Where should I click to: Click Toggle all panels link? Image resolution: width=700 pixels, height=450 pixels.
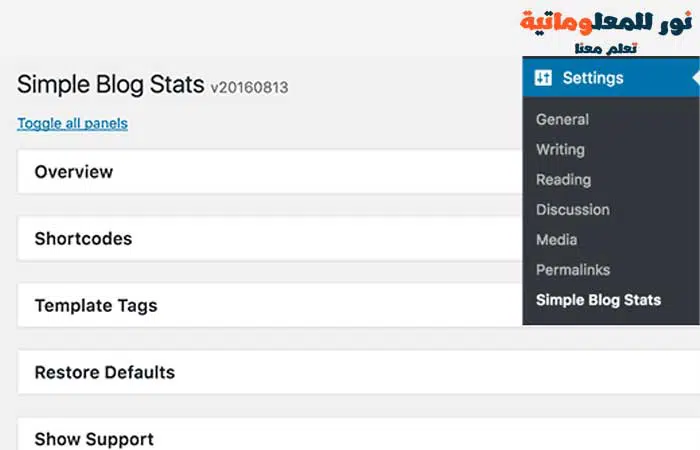[72, 123]
